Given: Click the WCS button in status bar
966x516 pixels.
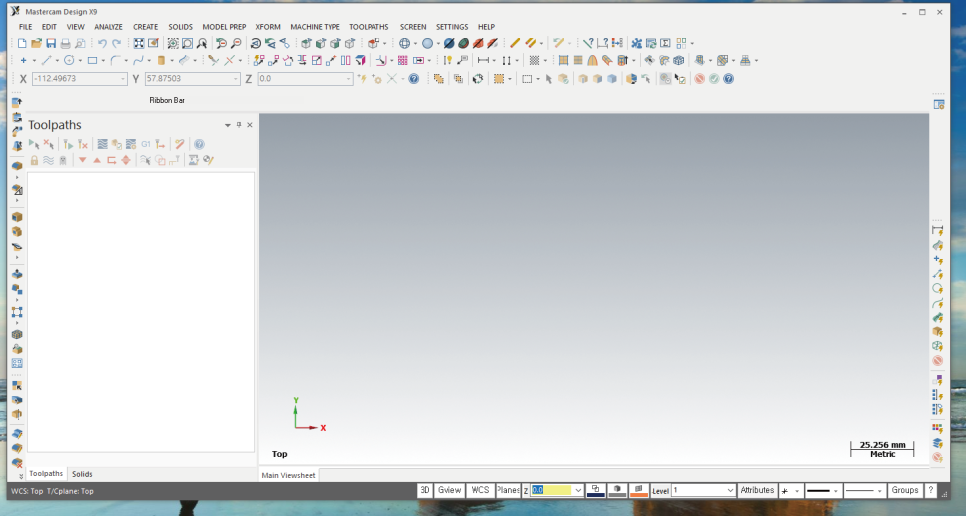Looking at the screenshot, I should [480, 490].
